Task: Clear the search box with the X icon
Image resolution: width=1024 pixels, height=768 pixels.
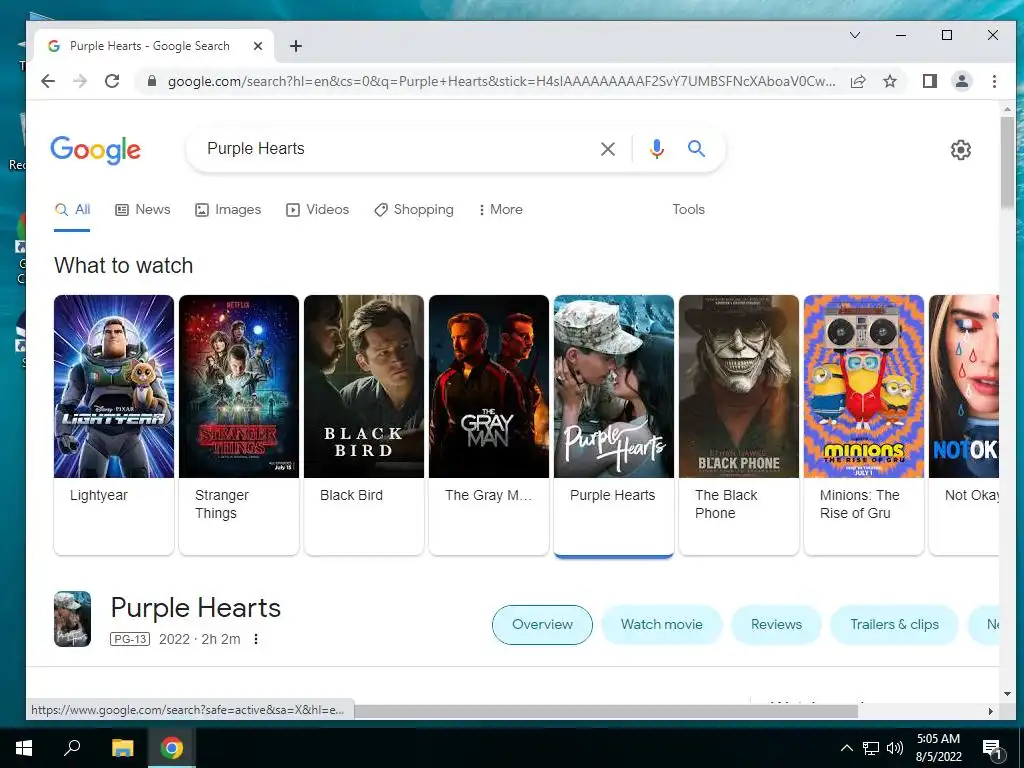Action: (607, 149)
